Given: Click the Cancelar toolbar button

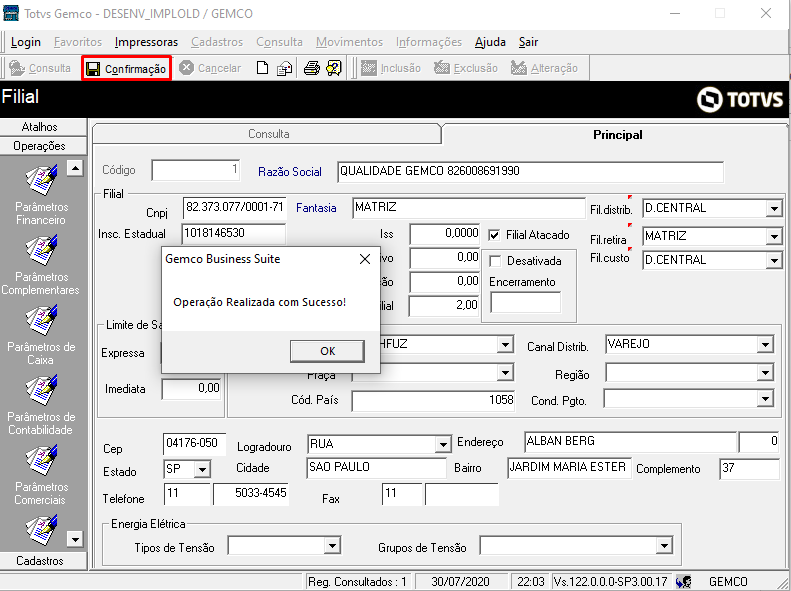Looking at the screenshot, I should (210, 68).
